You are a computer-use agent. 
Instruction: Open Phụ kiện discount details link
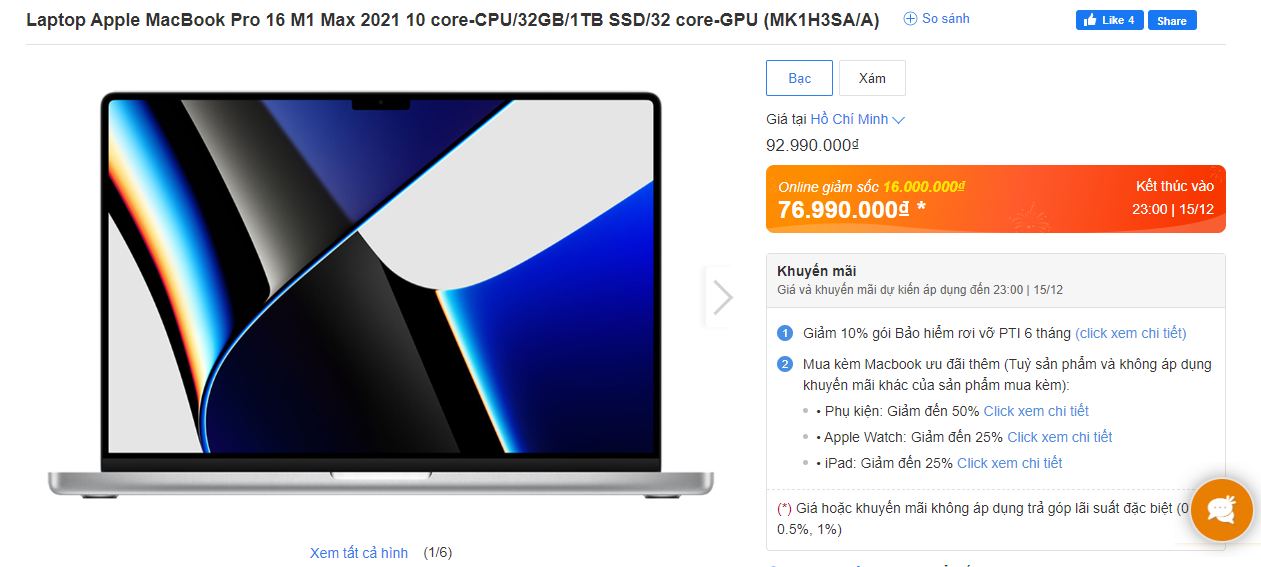1036,411
